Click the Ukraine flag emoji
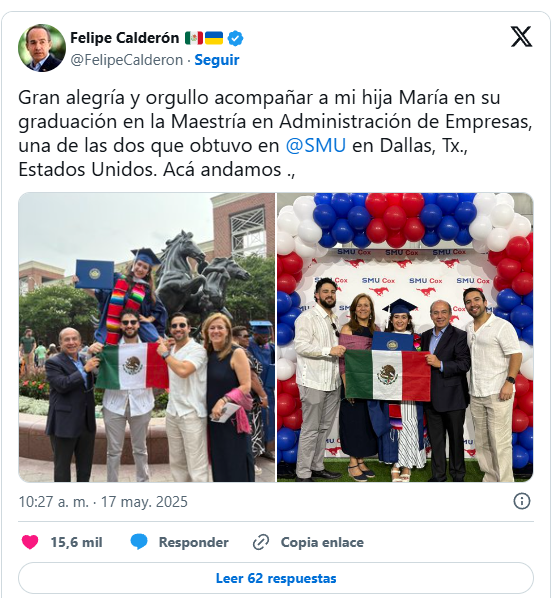Viewport: 552px width, 598px height. [214, 38]
